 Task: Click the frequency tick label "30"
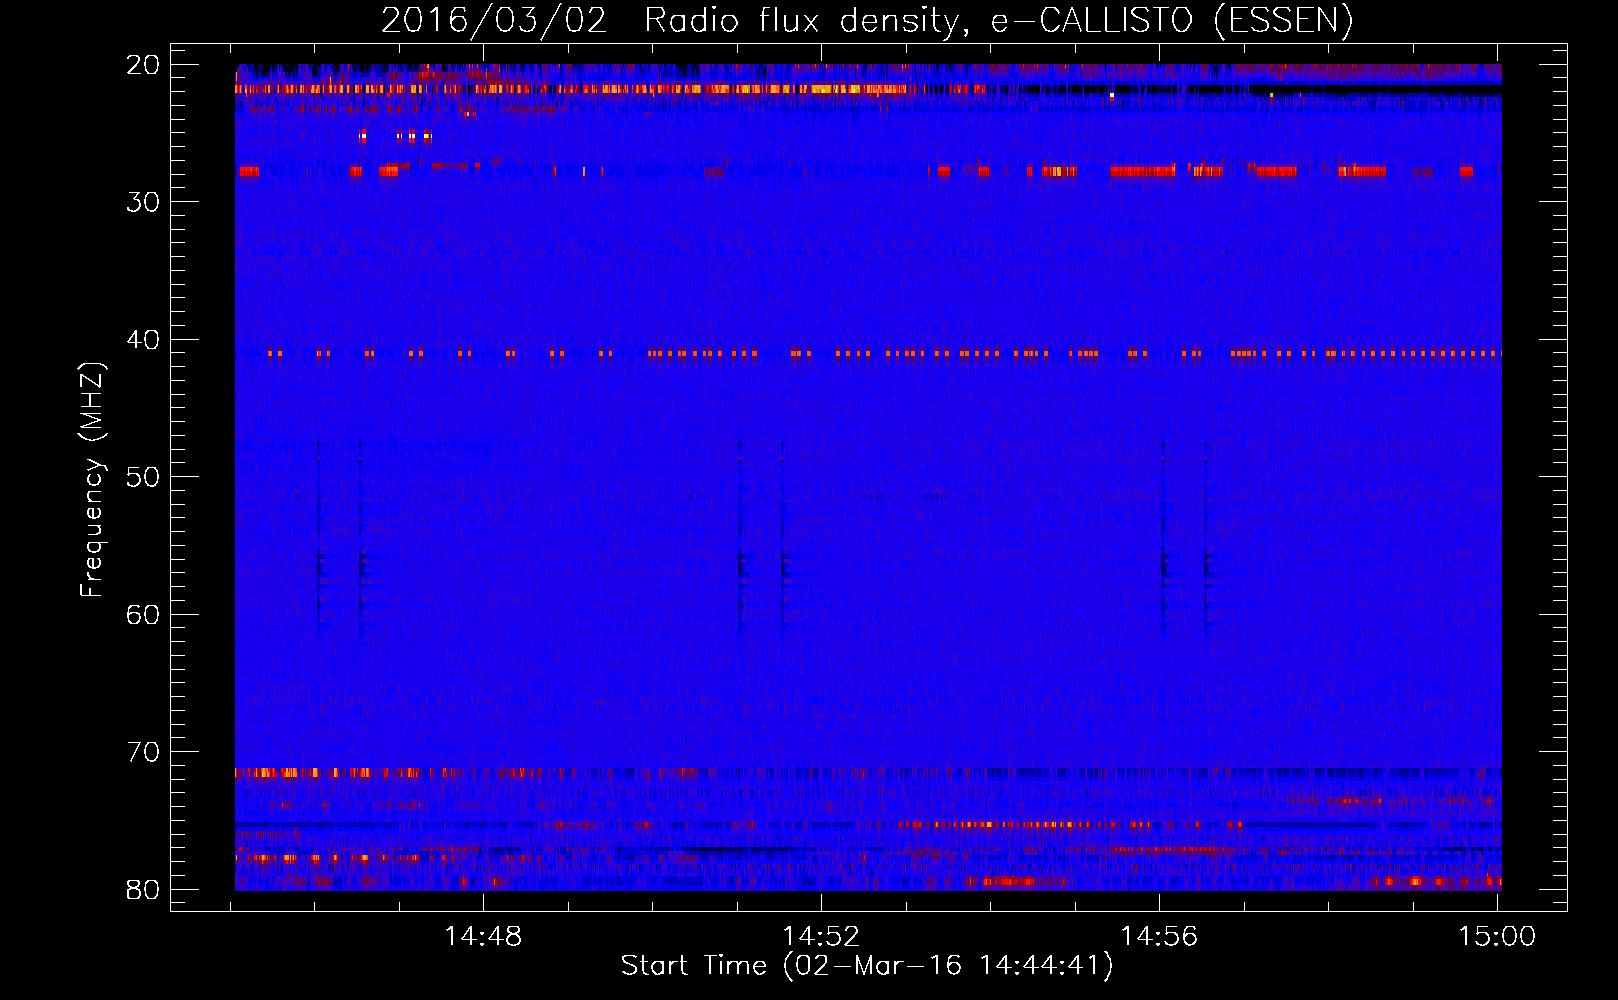pyautogui.click(x=143, y=202)
